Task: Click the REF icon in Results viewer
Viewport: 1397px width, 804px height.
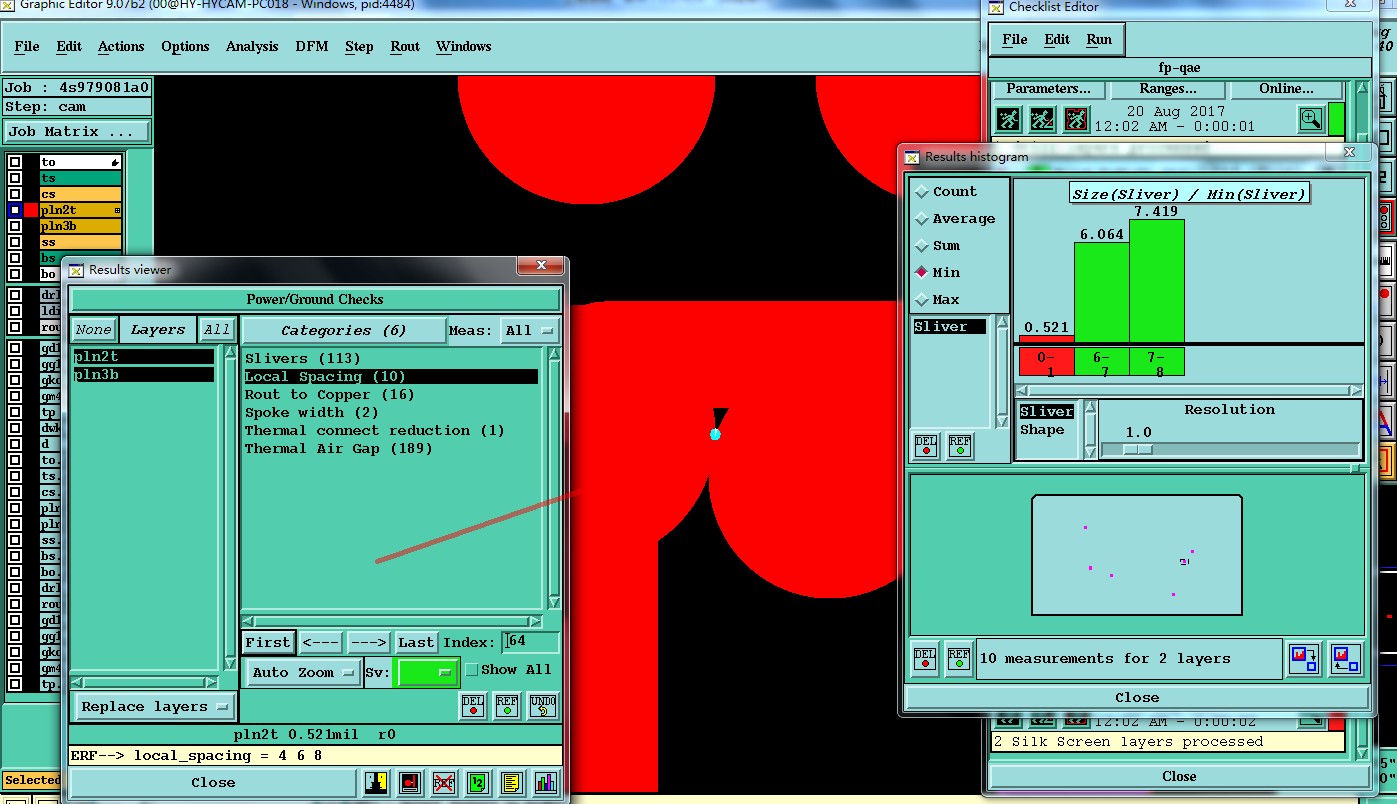Action: click(x=507, y=706)
